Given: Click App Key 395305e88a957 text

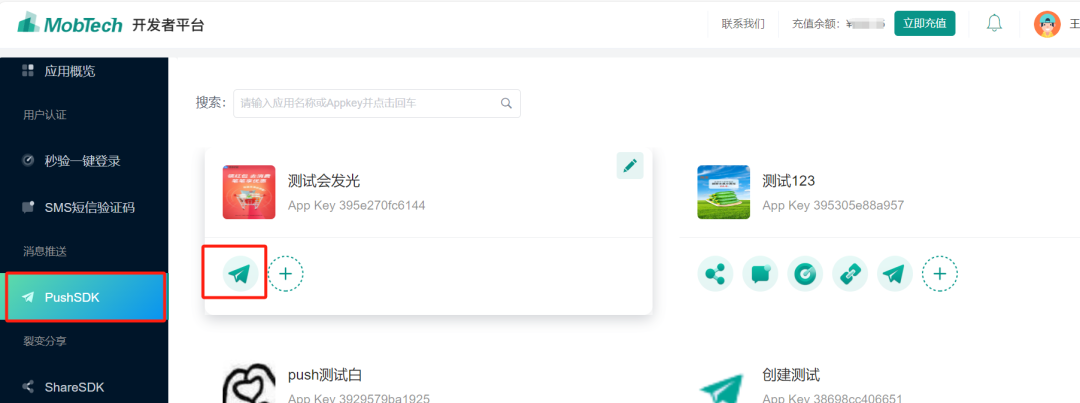Looking at the screenshot, I should click(x=833, y=205).
